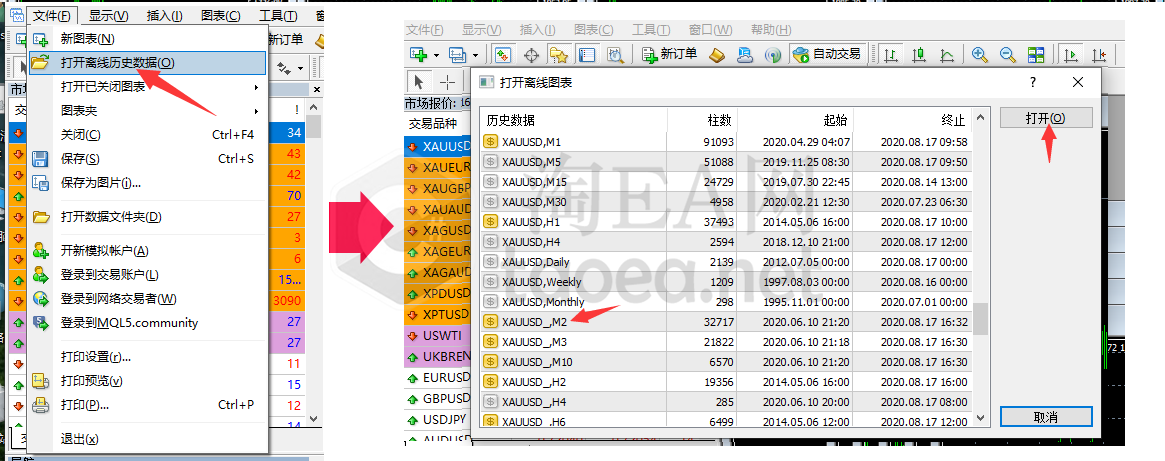
Task: Choose 保存为图片(i)... menu entry
Action: pos(146,183)
